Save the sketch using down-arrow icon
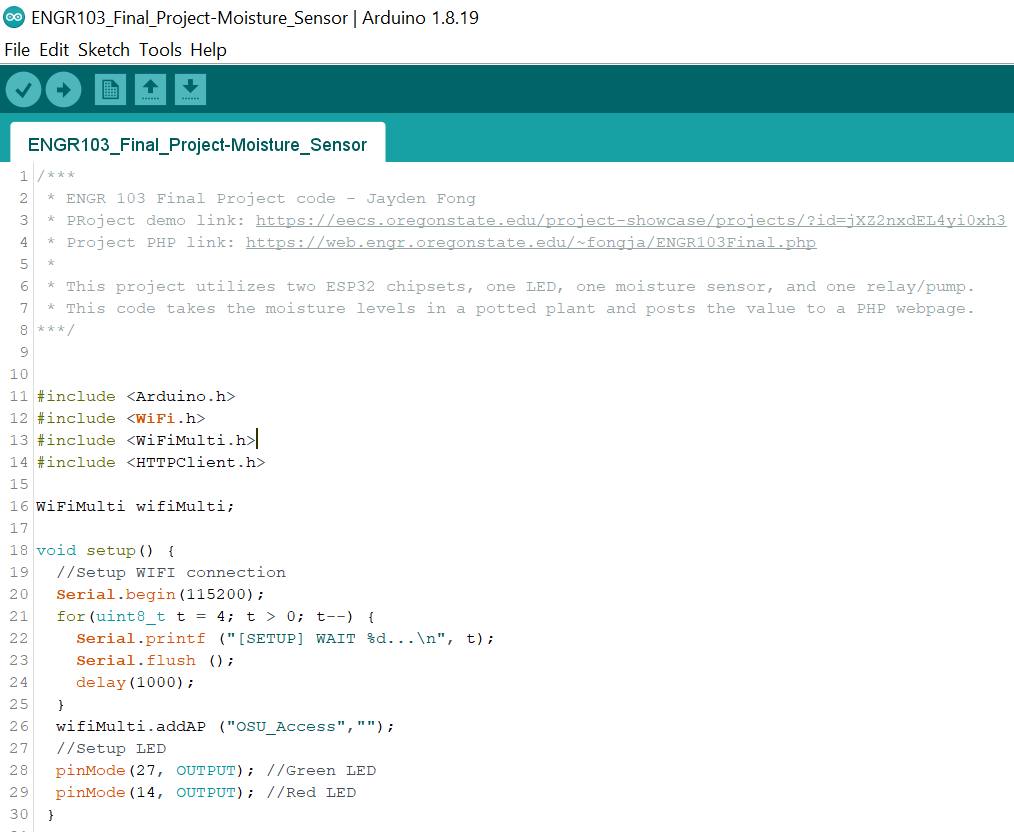 point(190,90)
